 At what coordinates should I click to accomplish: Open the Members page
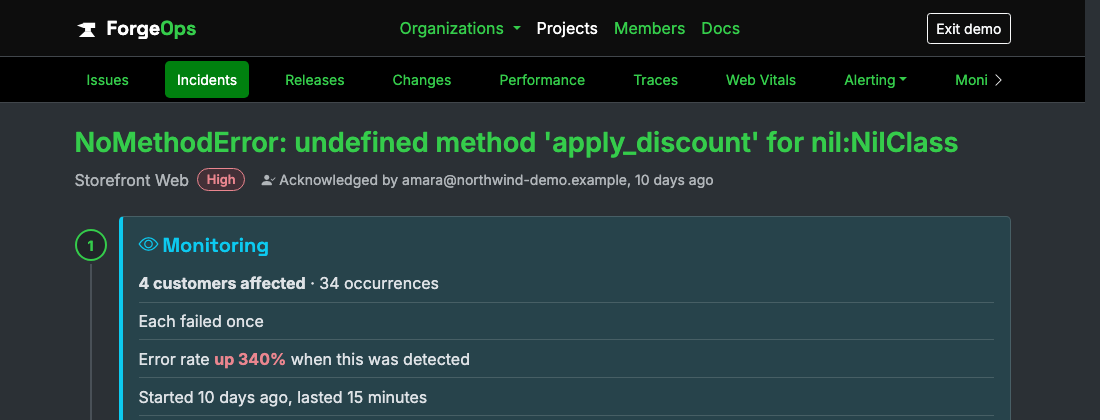[649, 29]
